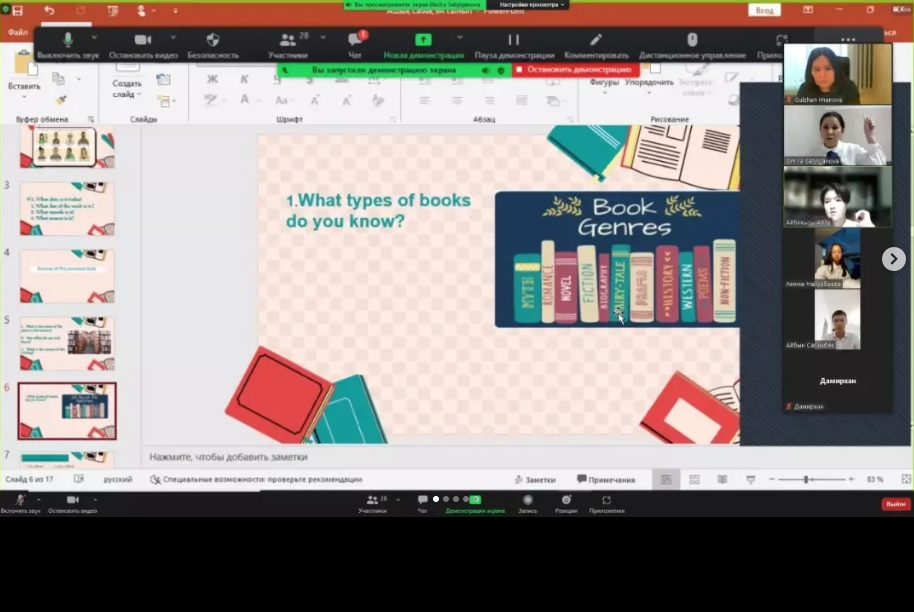The width and height of the screenshot is (914, 612).
Task: Select slide 4 thumbnail
Action: 67,276
